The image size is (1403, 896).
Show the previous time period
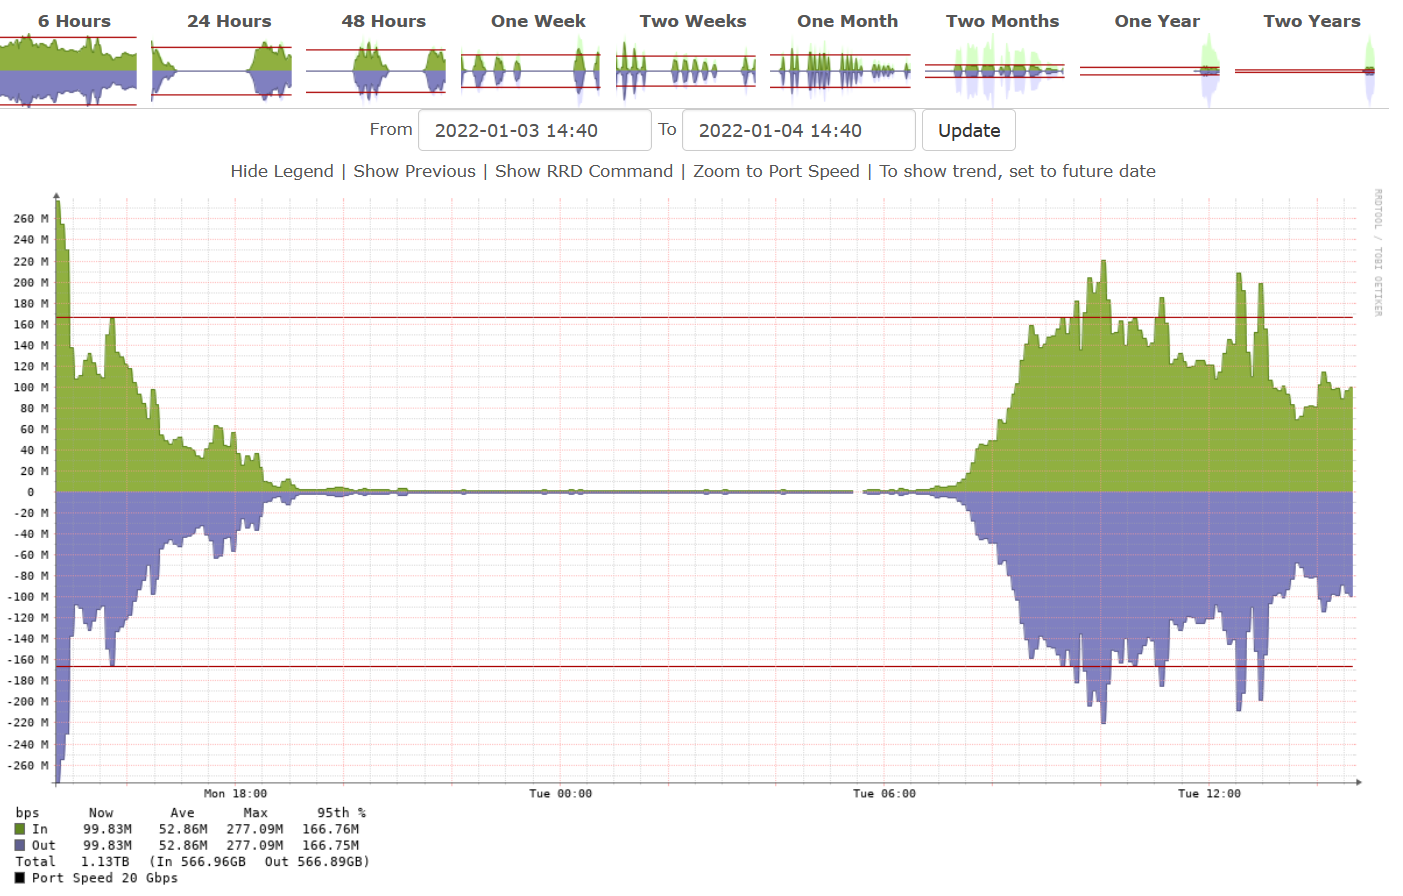pyautogui.click(x=414, y=171)
